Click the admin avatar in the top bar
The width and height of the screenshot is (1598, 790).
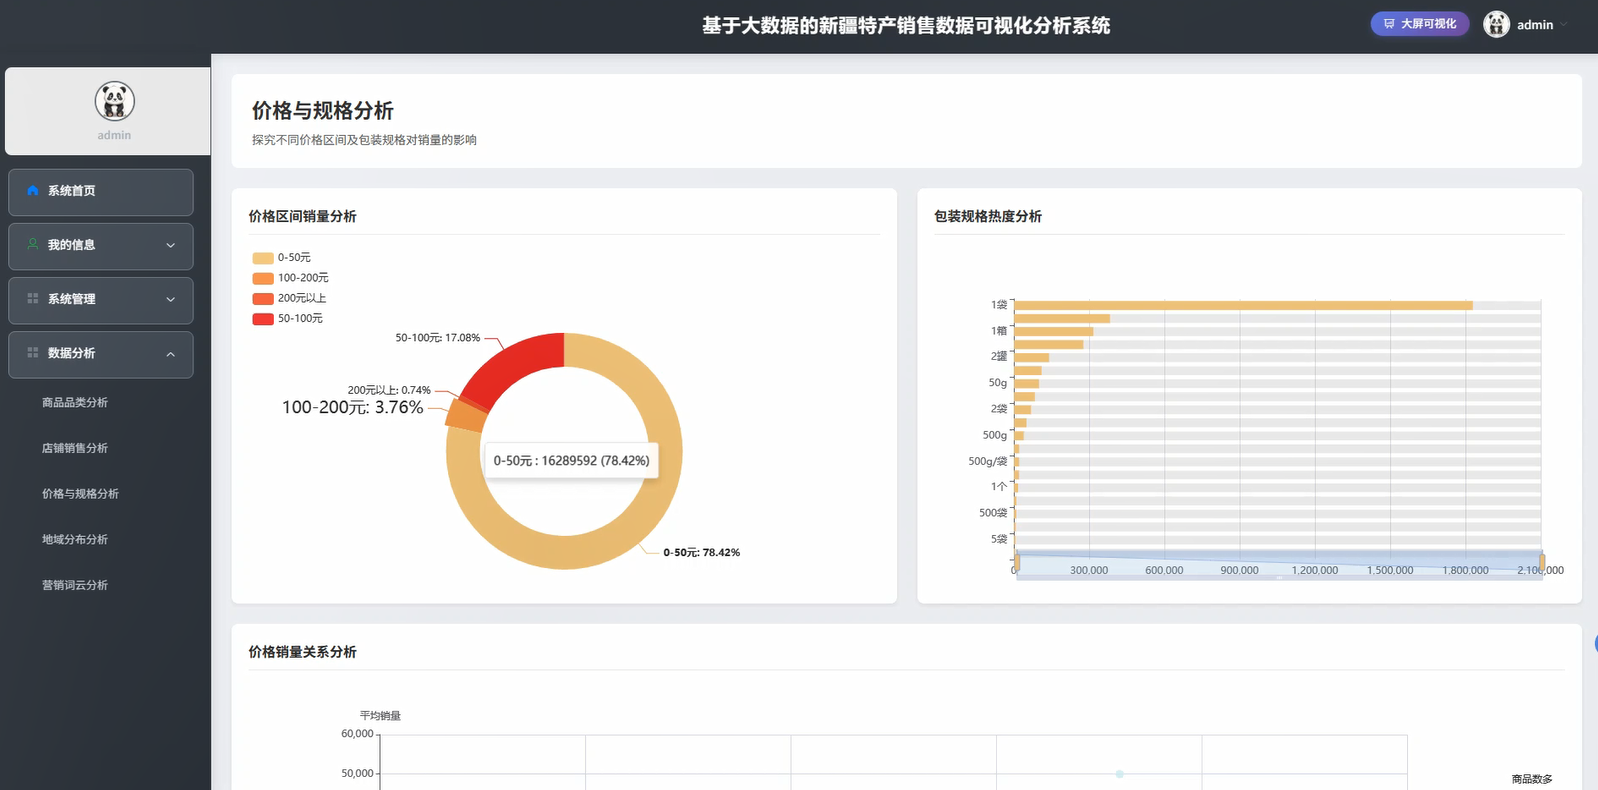1496,24
